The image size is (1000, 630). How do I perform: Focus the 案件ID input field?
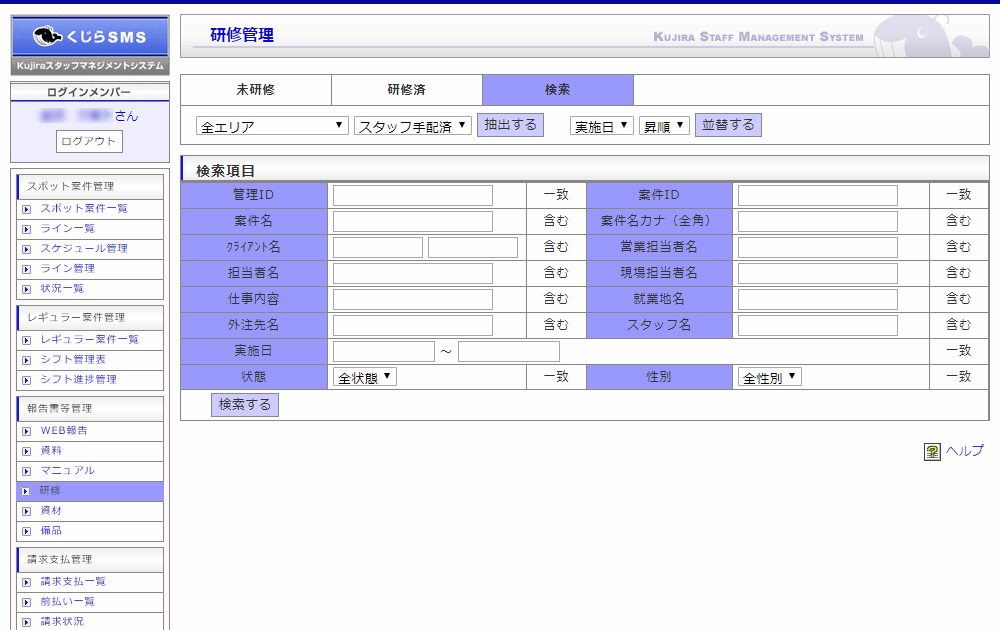click(x=818, y=195)
